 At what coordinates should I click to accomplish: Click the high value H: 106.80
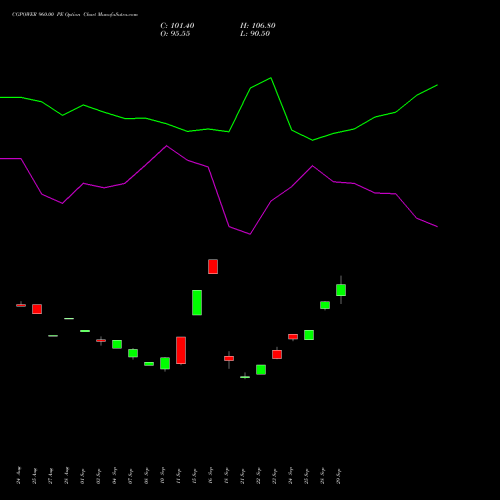point(258,26)
